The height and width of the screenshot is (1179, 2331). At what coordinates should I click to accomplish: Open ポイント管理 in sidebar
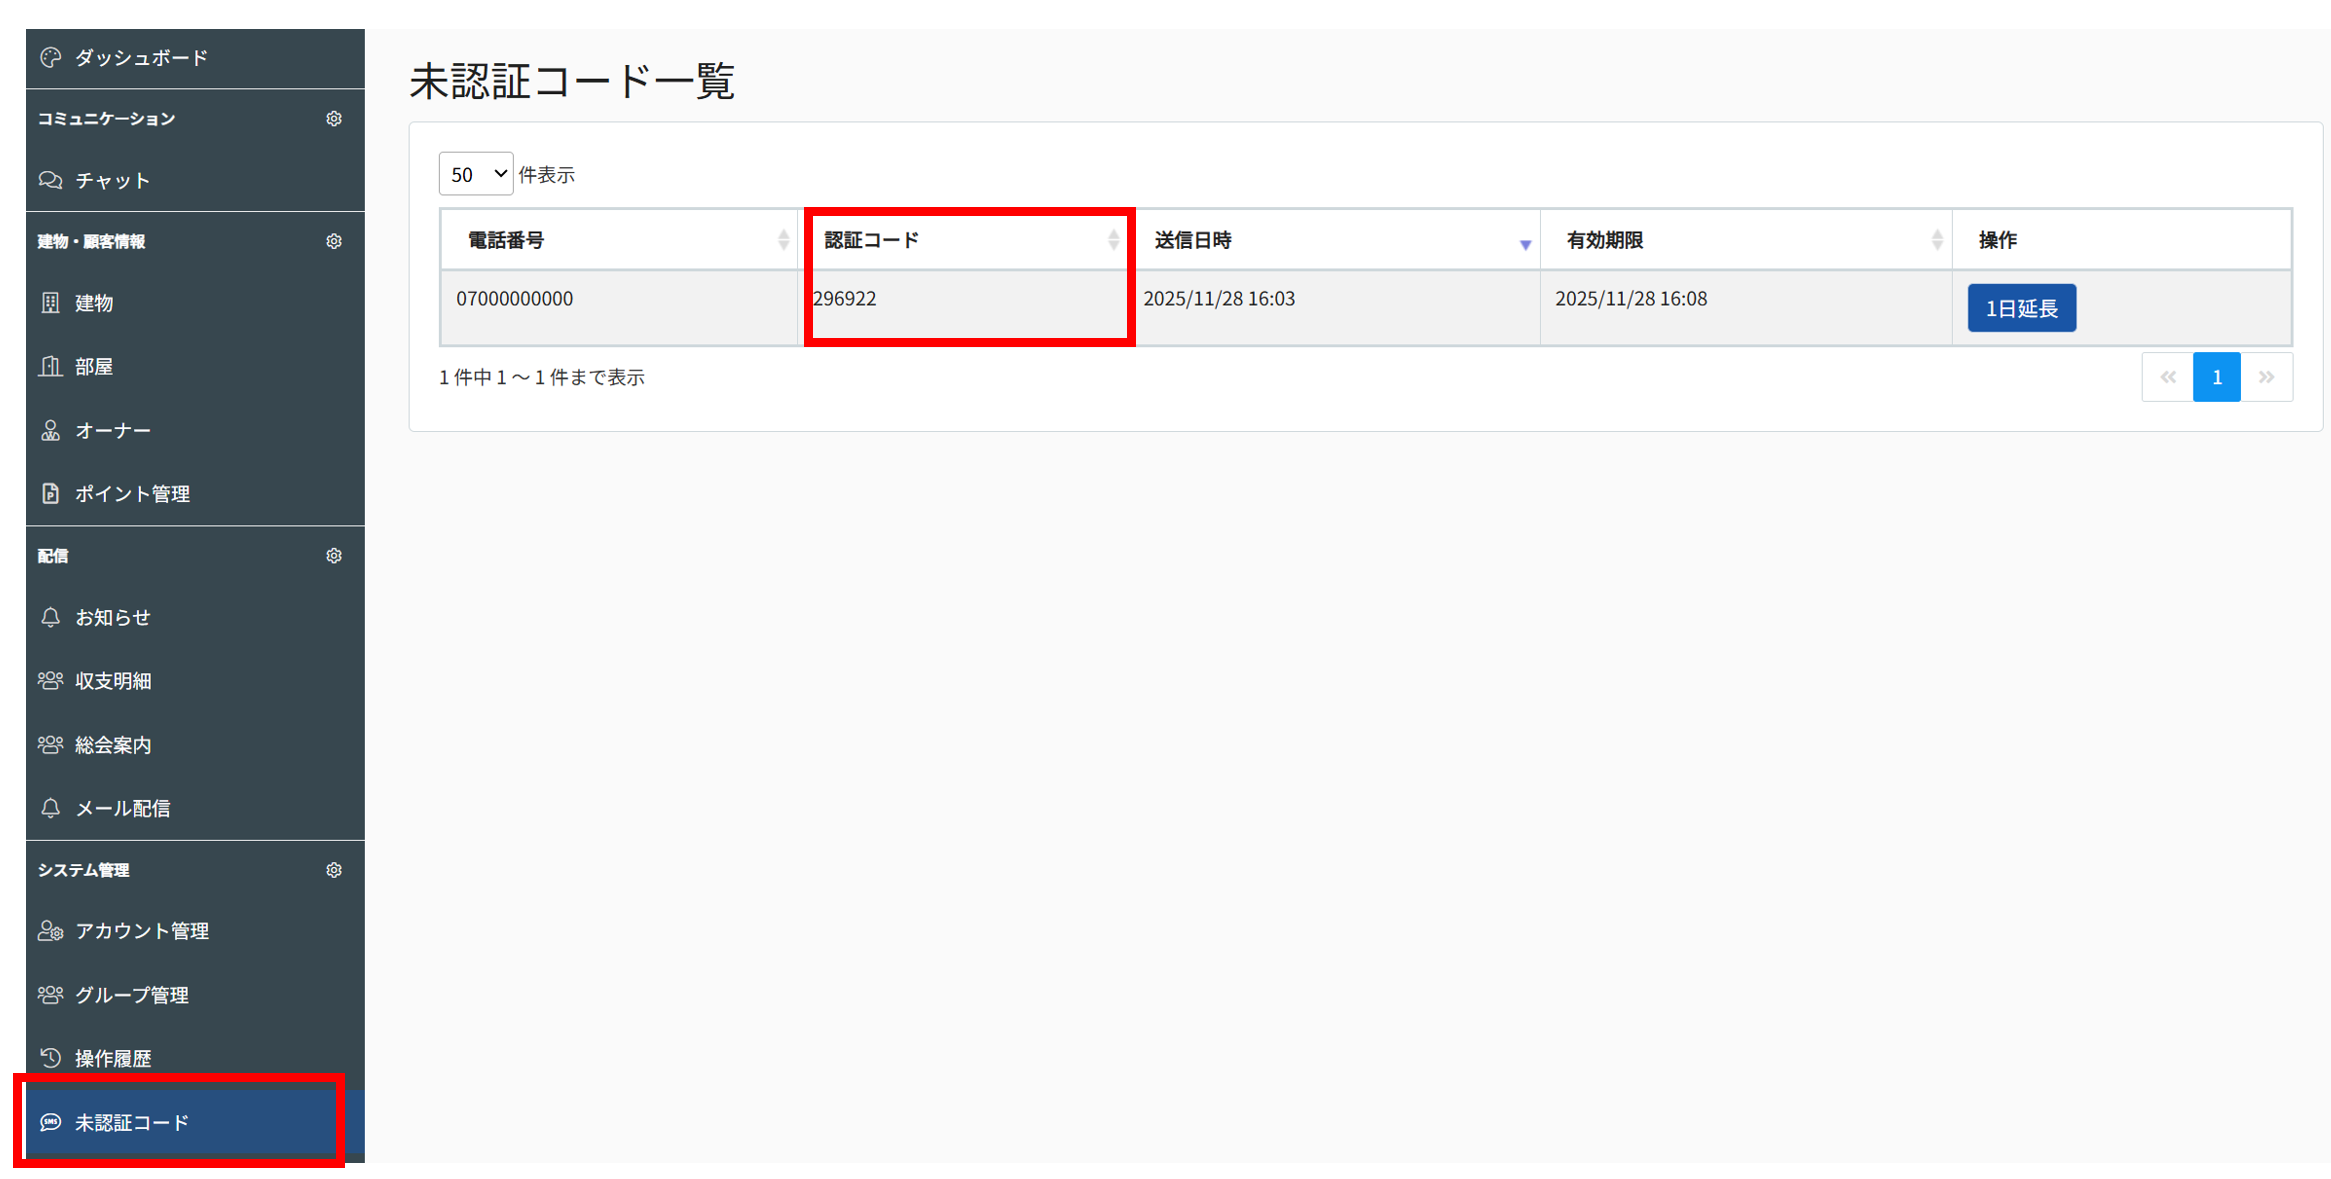(132, 494)
